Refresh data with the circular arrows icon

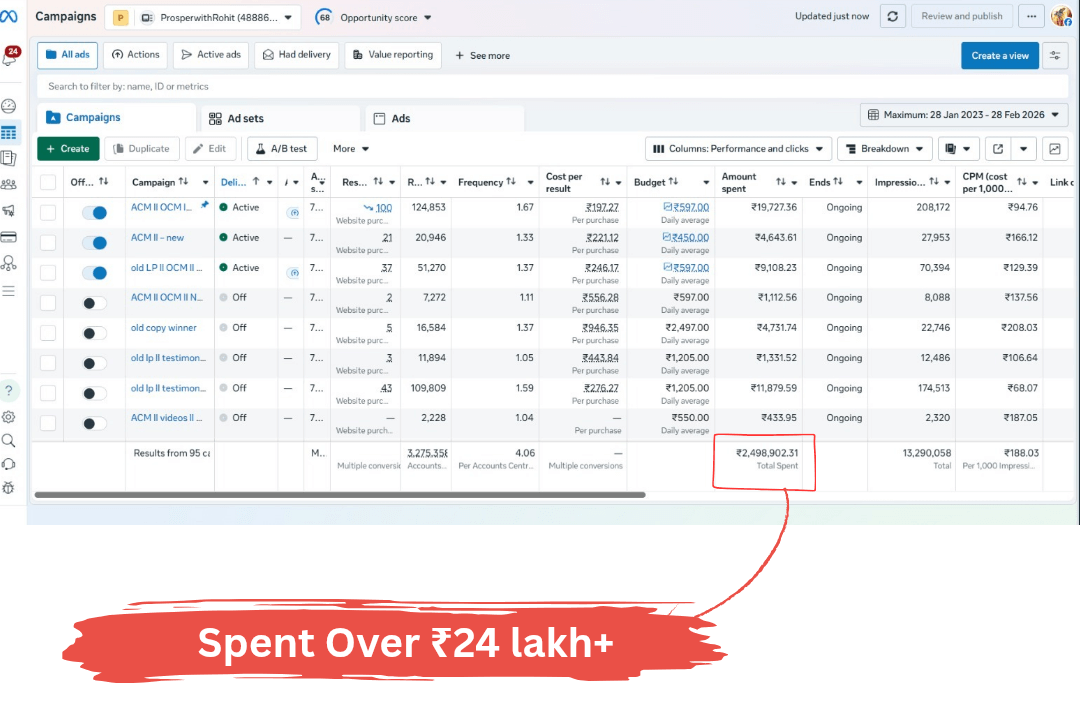coord(893,17)
